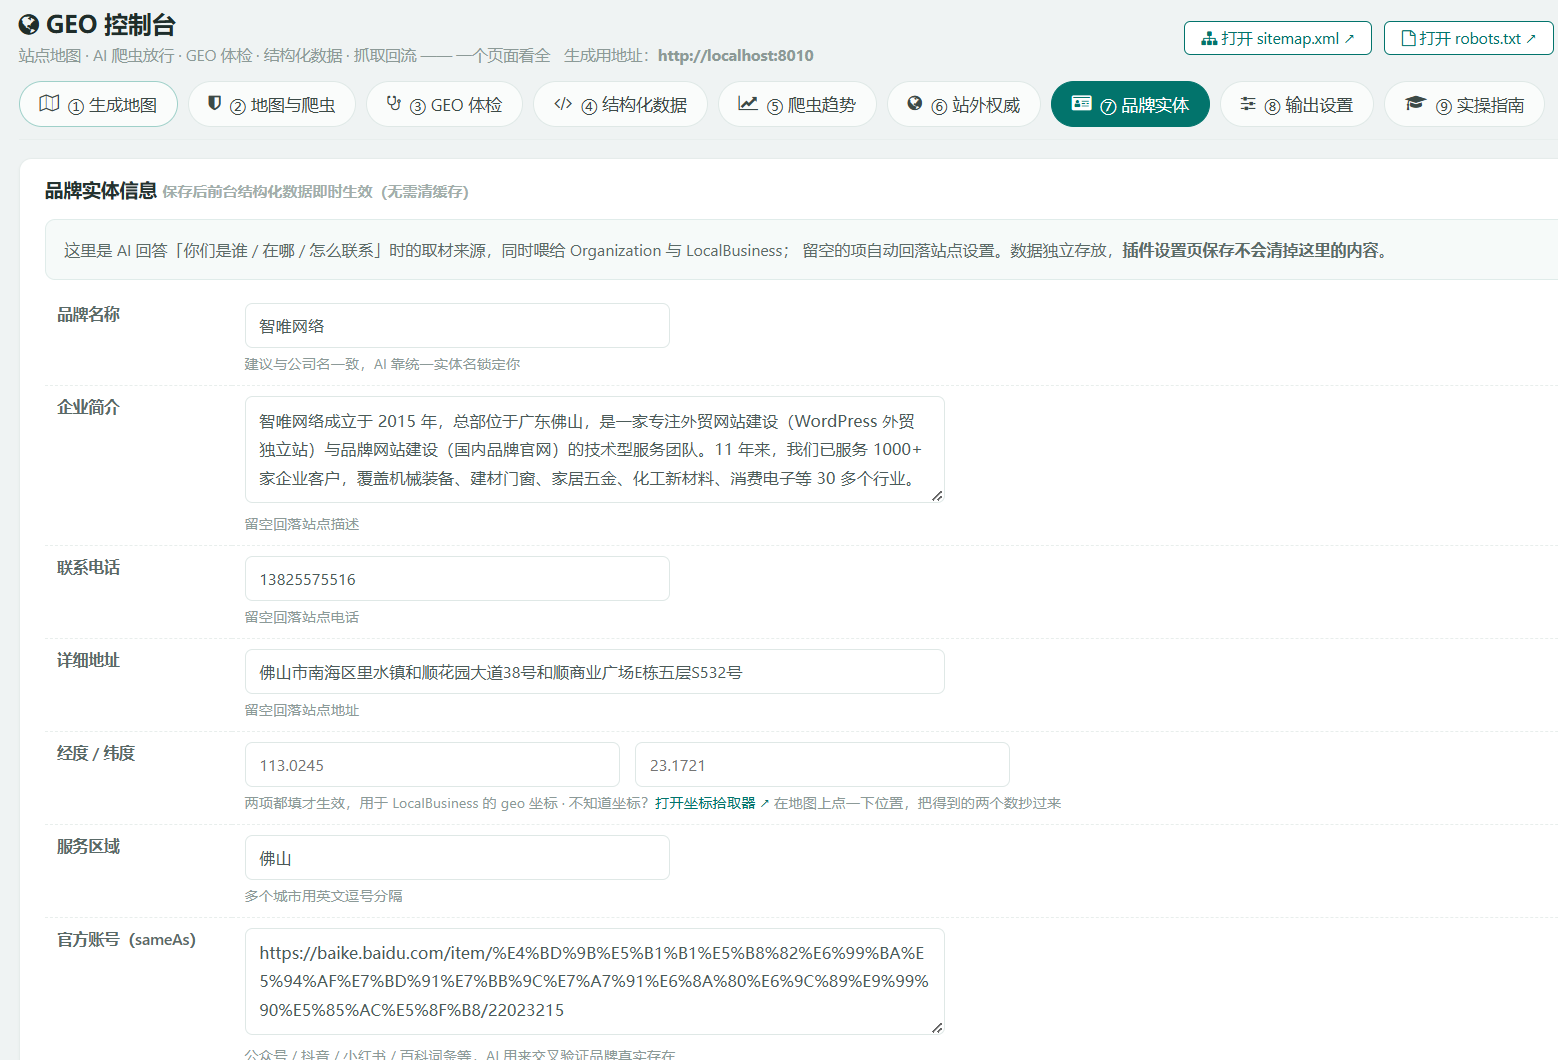Click the 企业简介 textarea resize handle
The height and width of the screenshot is (1060, 1558).
coord(937,495)
